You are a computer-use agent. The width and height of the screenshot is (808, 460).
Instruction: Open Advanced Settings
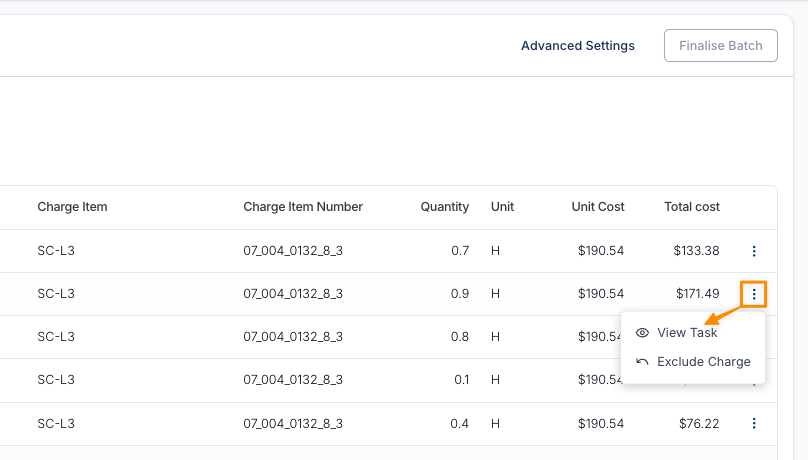[577, 46]
